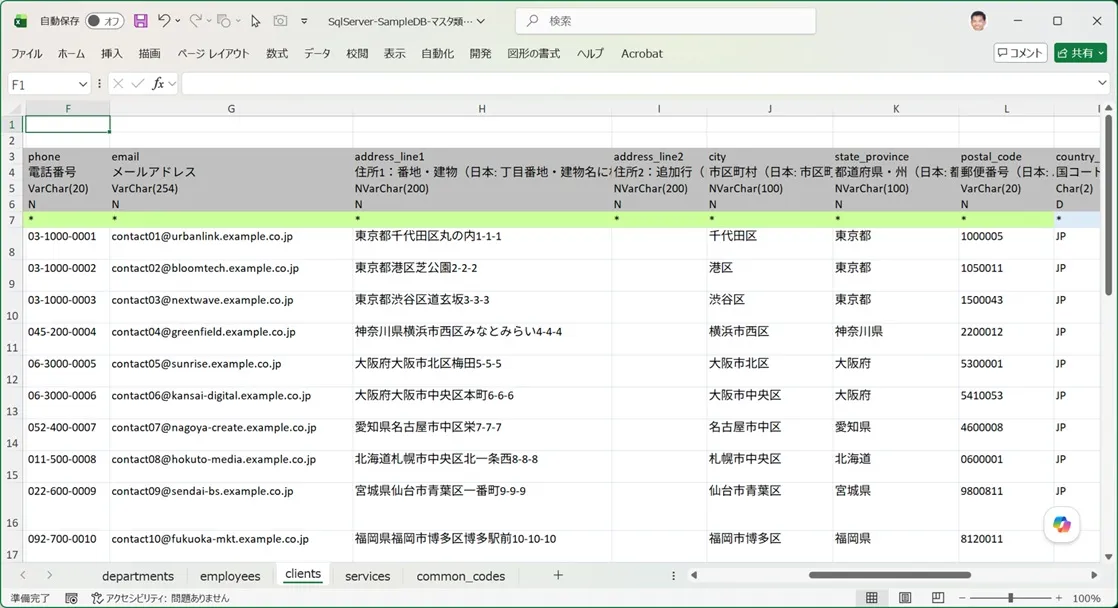Select column G header
Screen dimensions: 1118x608
231,108
